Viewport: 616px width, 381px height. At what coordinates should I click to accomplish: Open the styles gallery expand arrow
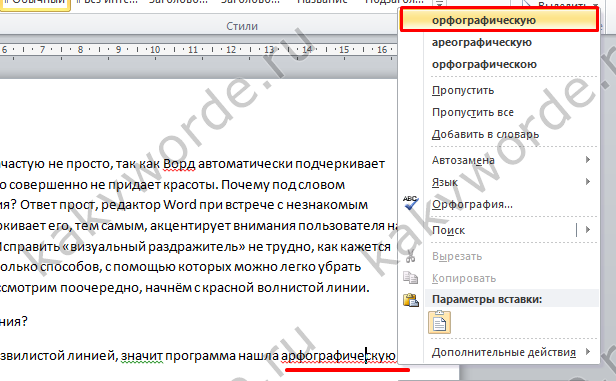pos(440,3)
